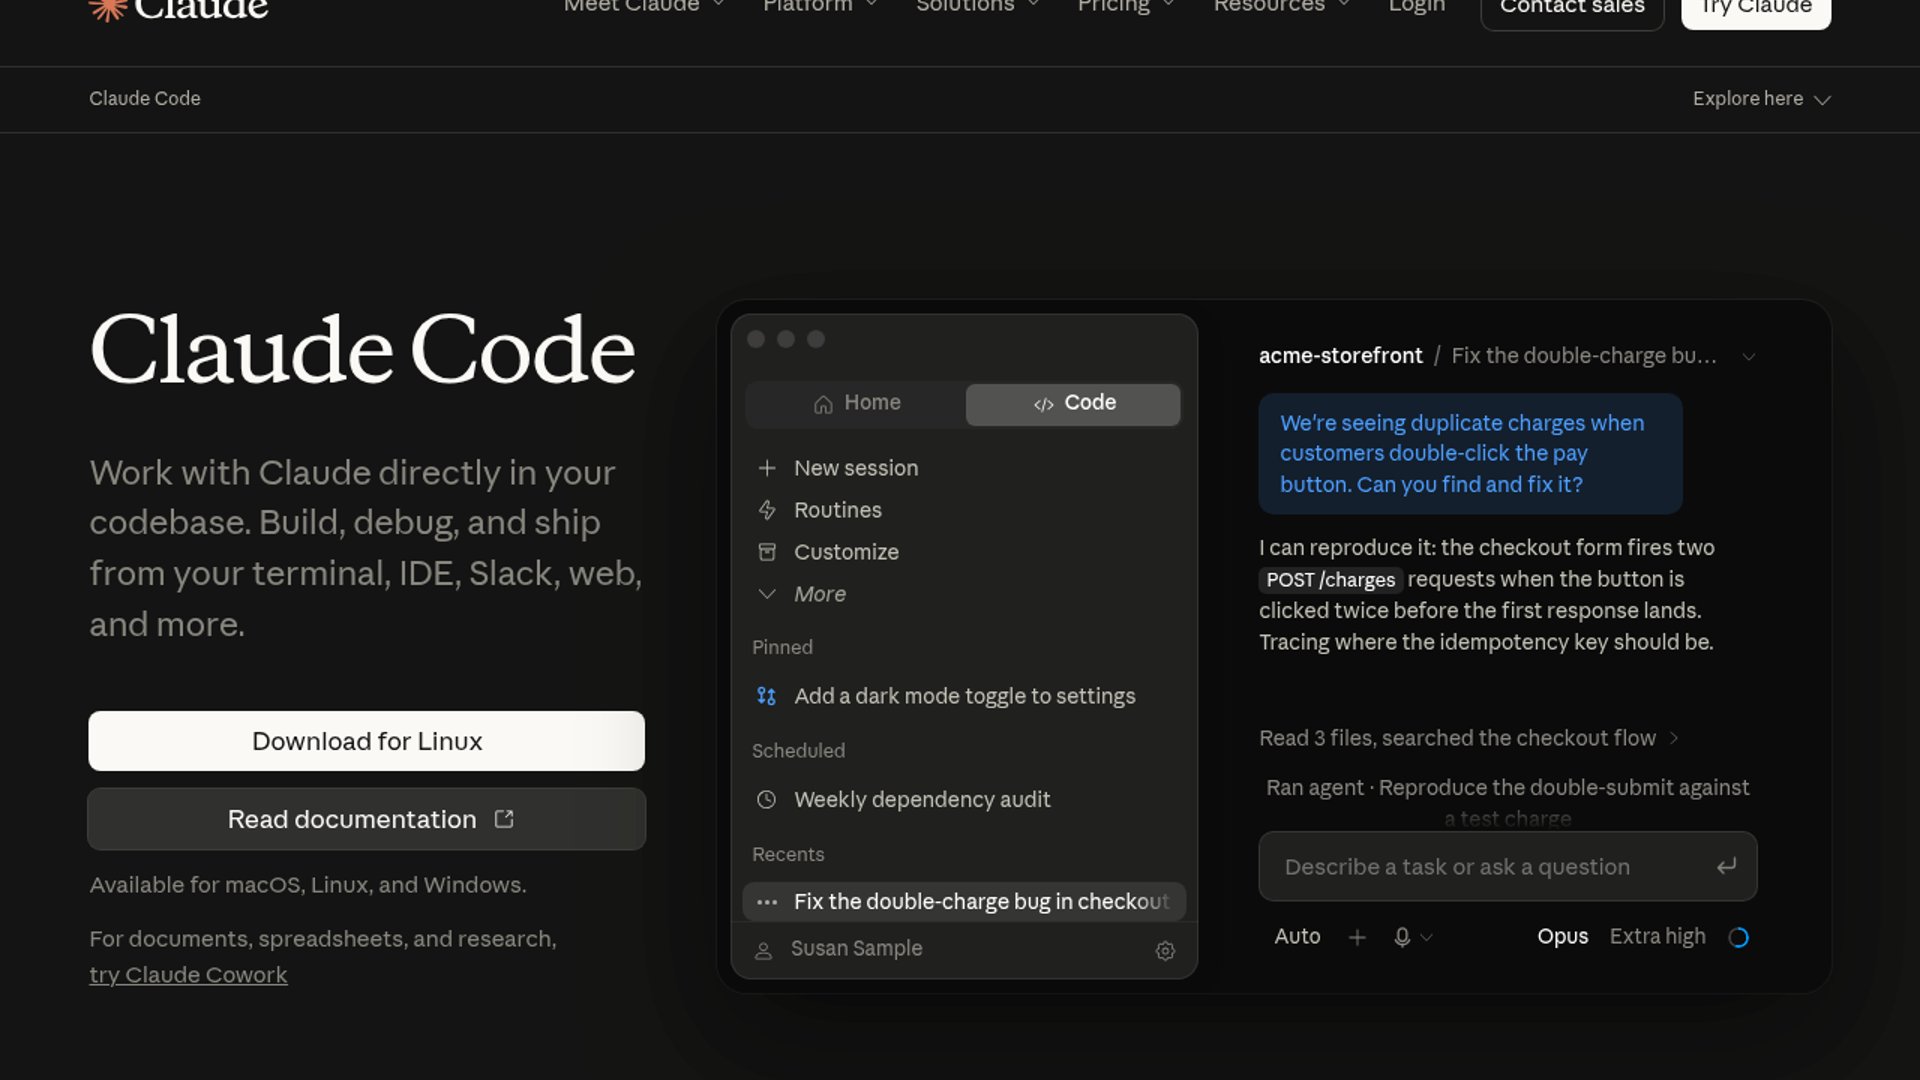Click the plus icon beside New session
This screenshot has height=1080, width=1920.
click(x=767, y=468)
